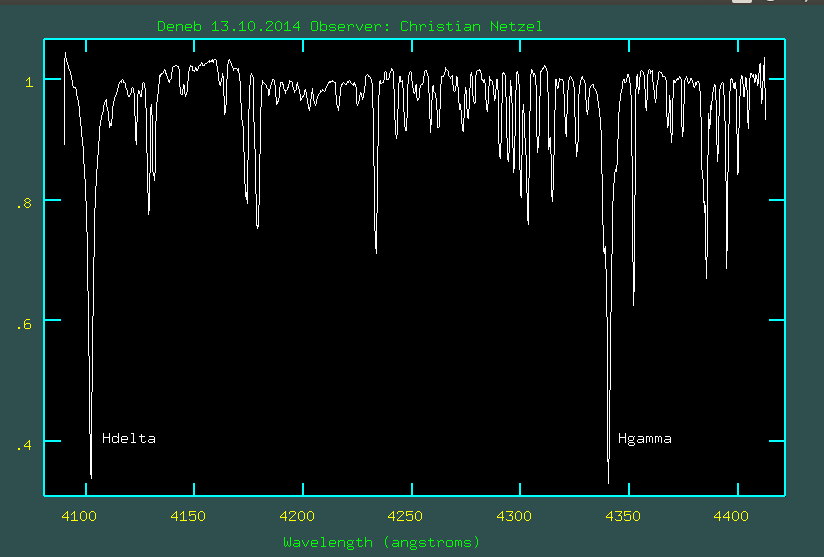Click the 4200 x-axis tick label

pos(297,516)
